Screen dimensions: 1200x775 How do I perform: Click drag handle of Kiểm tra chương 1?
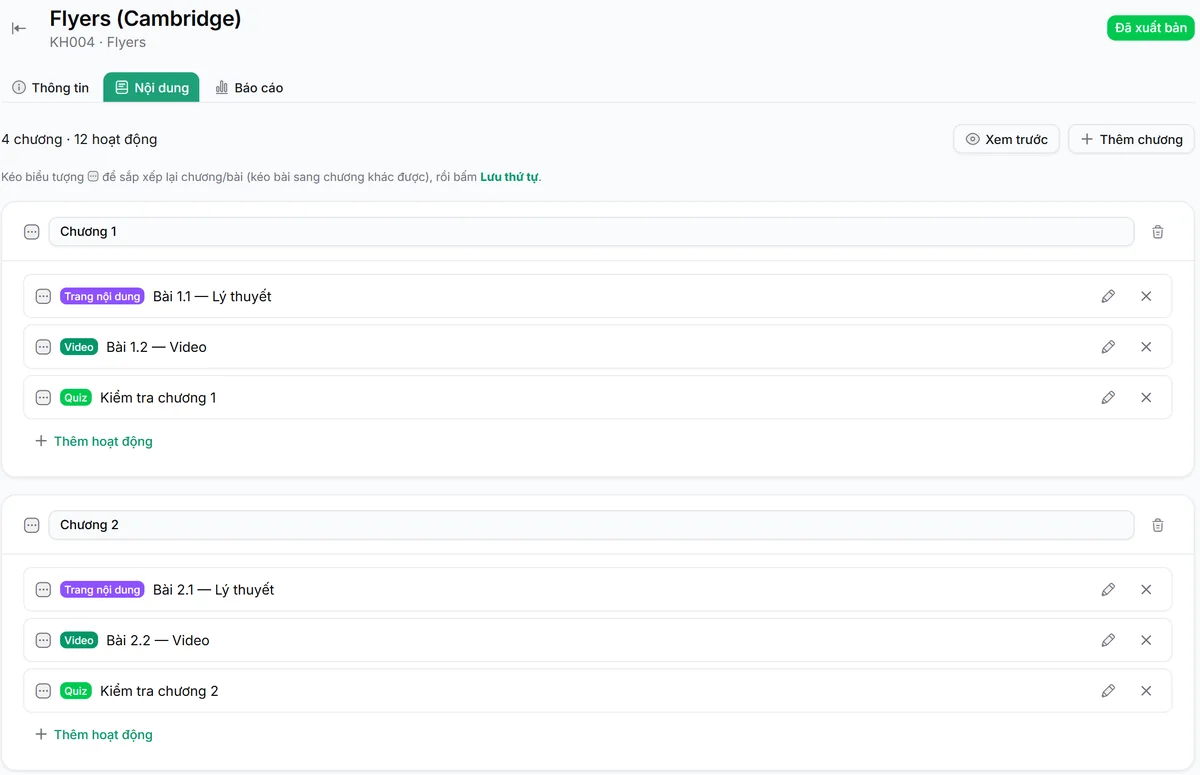pyautogui.click(x=43, y=398)
